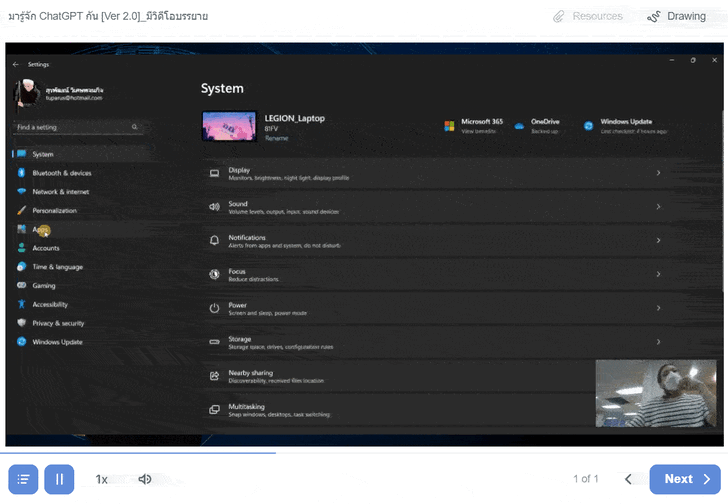This screenshot has width=728, height=504.
Task: Click the Bluetooth icon in sidebar
Action: click(x=21, y=173)
